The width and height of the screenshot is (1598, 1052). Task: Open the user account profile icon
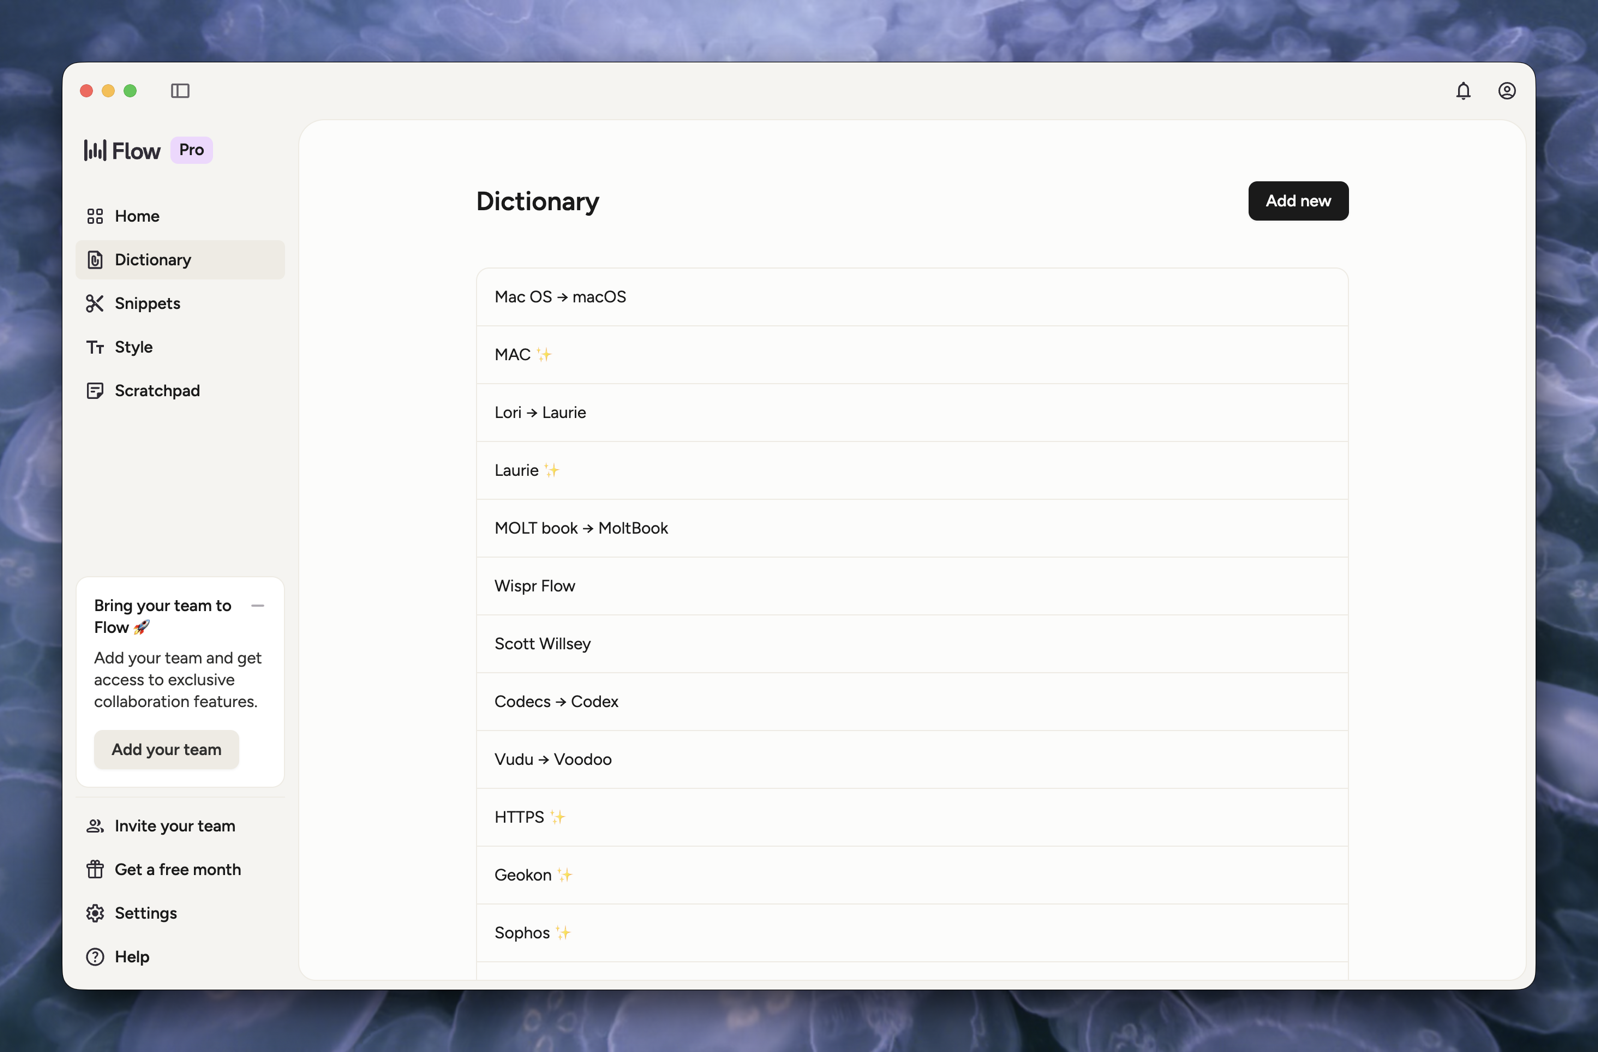point(1507,91)
